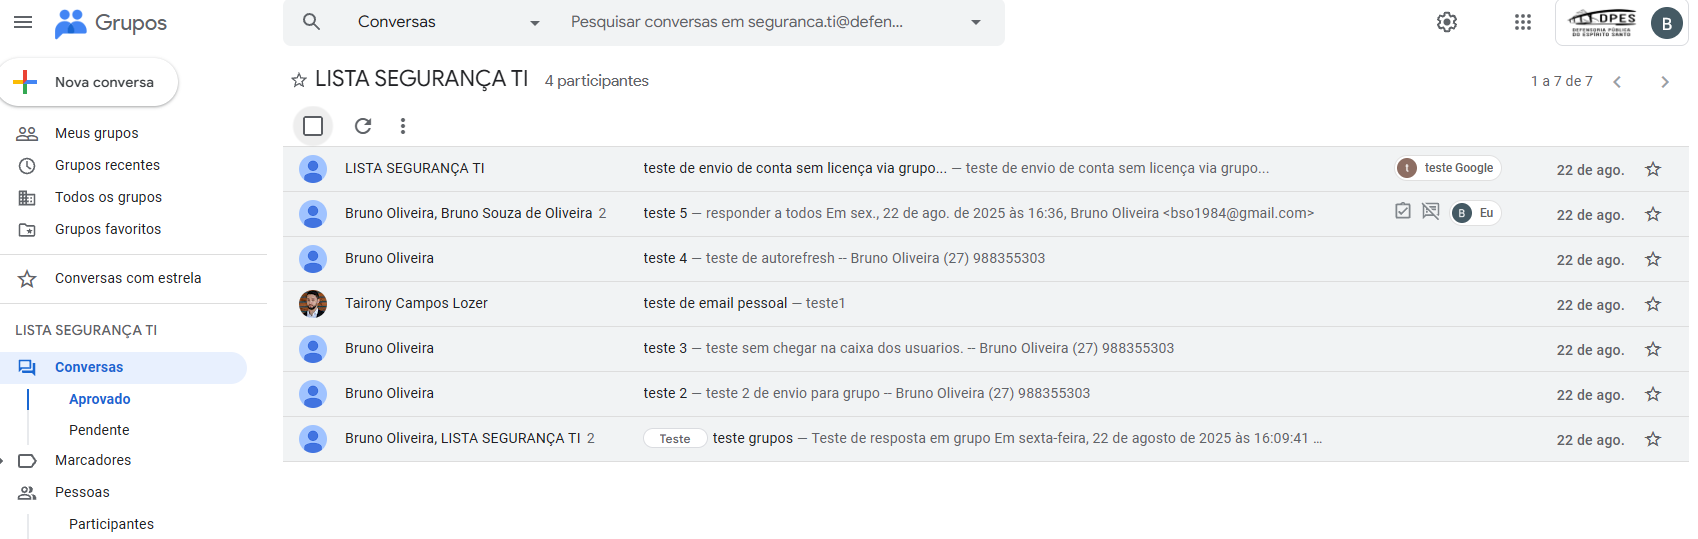The image size is (1698, 539).
Task: Open the teste 2 de envio para grupo conversation
Action: click(986, 394)
